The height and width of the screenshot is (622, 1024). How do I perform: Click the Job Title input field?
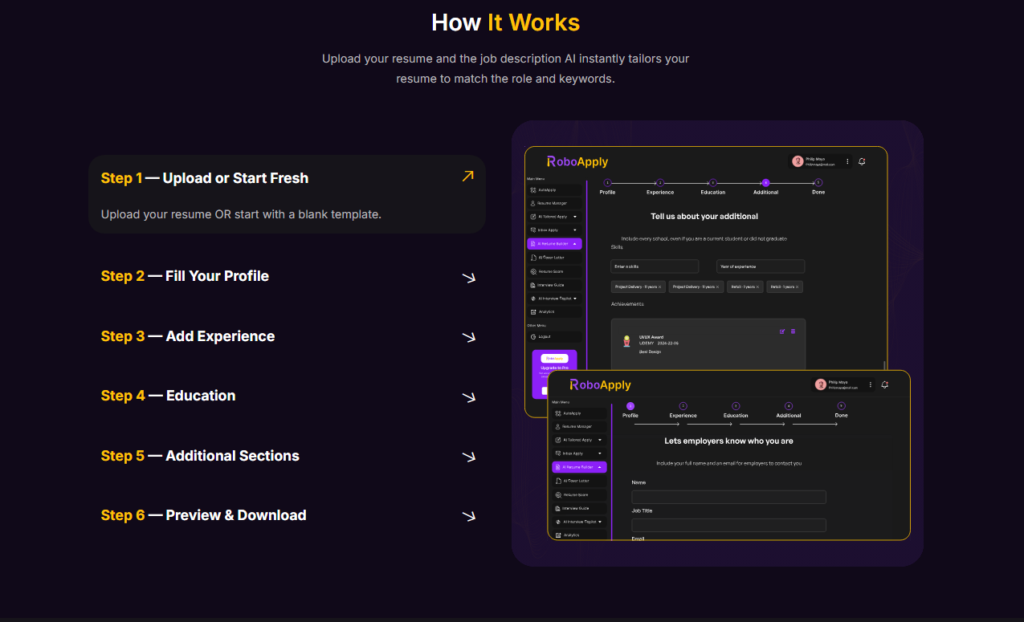[x=728, y=525]
